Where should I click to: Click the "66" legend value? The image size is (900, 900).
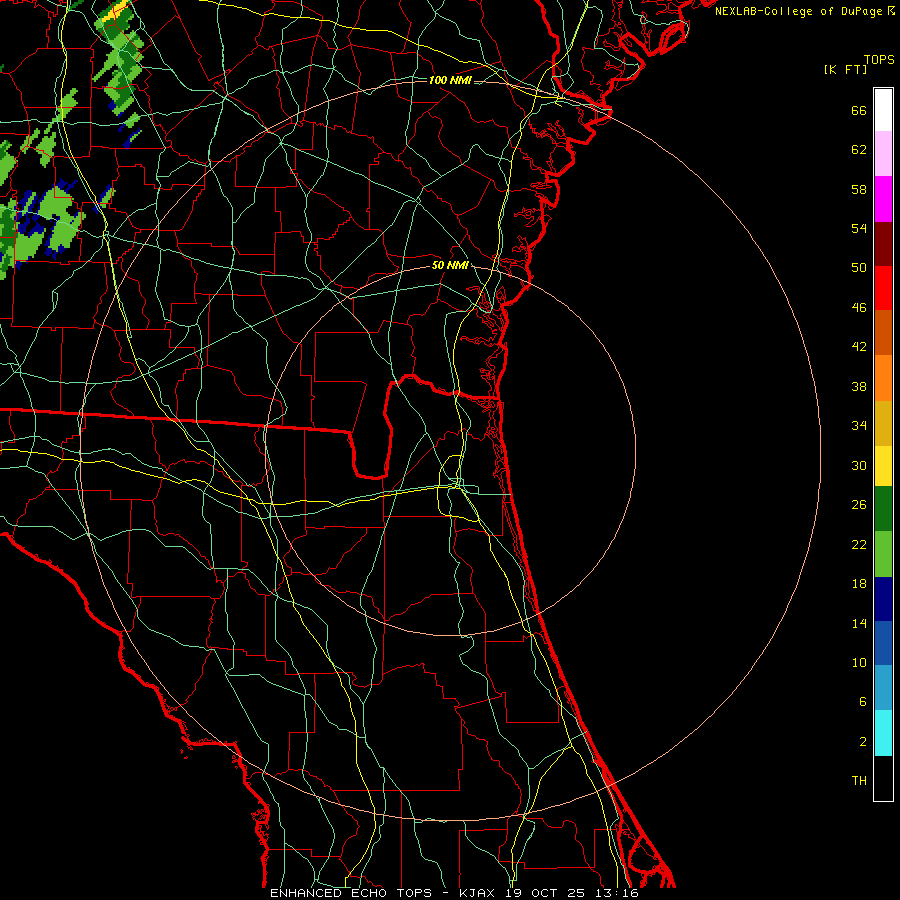pos(859,111)
